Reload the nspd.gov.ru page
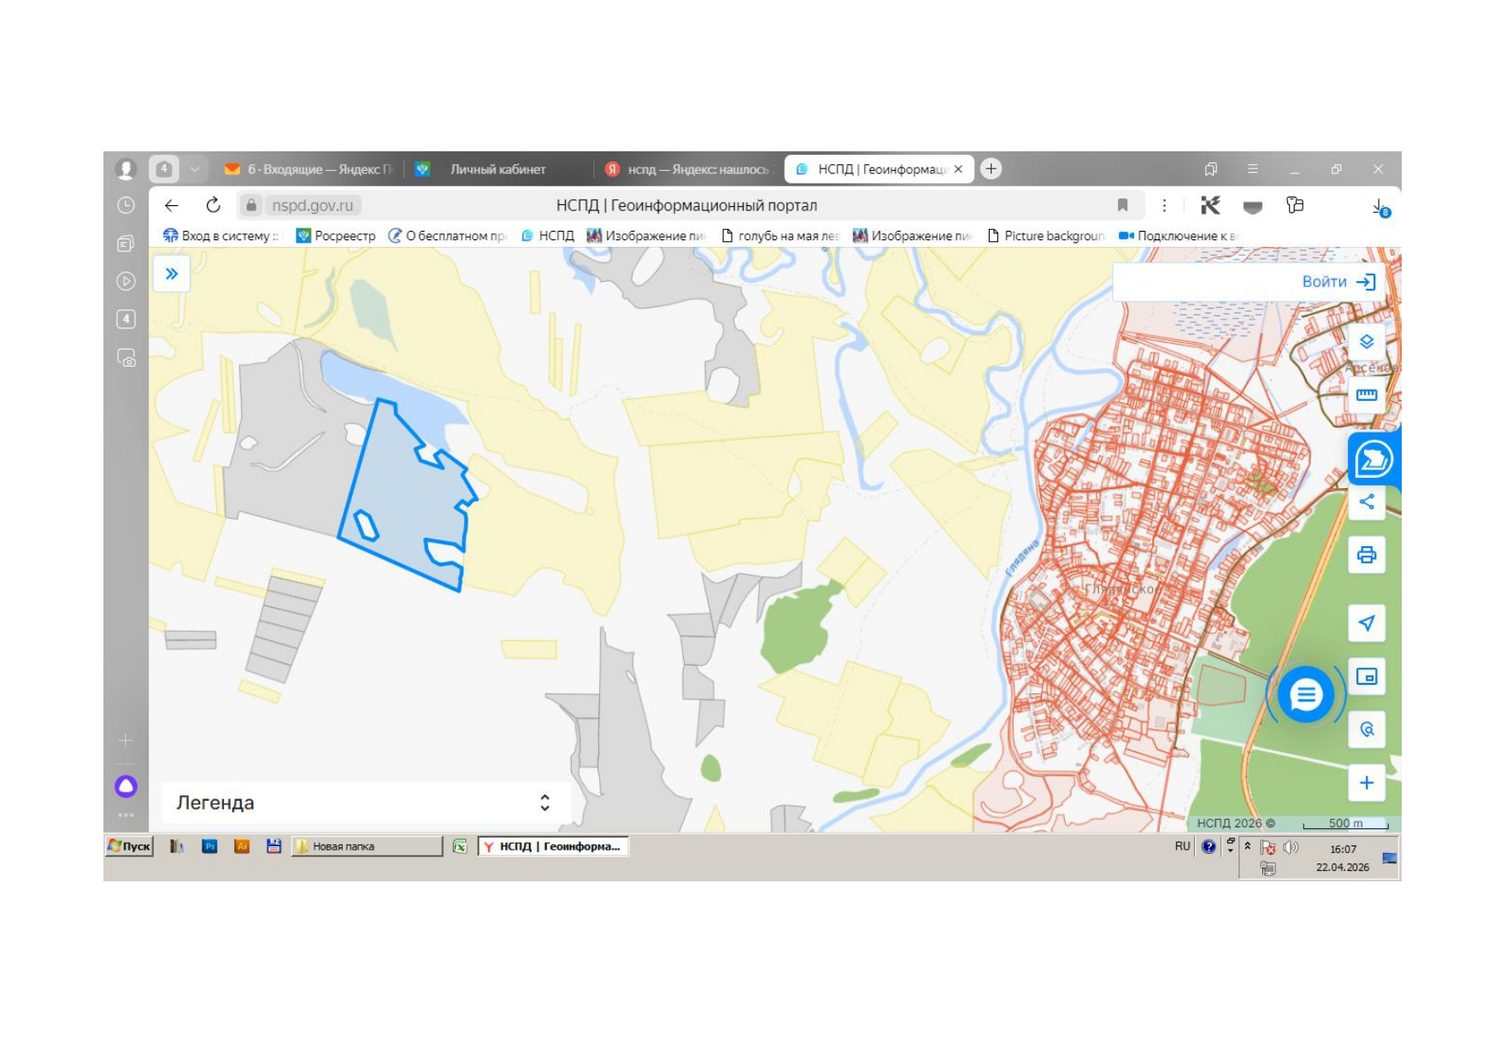The image size is (1500, 1060). click(x=213, y=205)
